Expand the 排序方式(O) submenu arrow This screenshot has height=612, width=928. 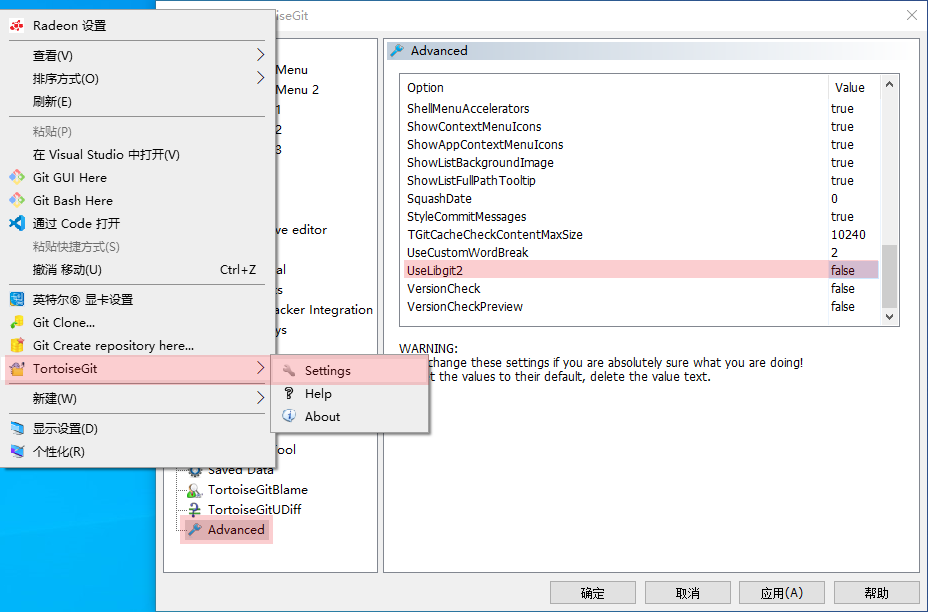pyautogui.click(x=260, y=78)
